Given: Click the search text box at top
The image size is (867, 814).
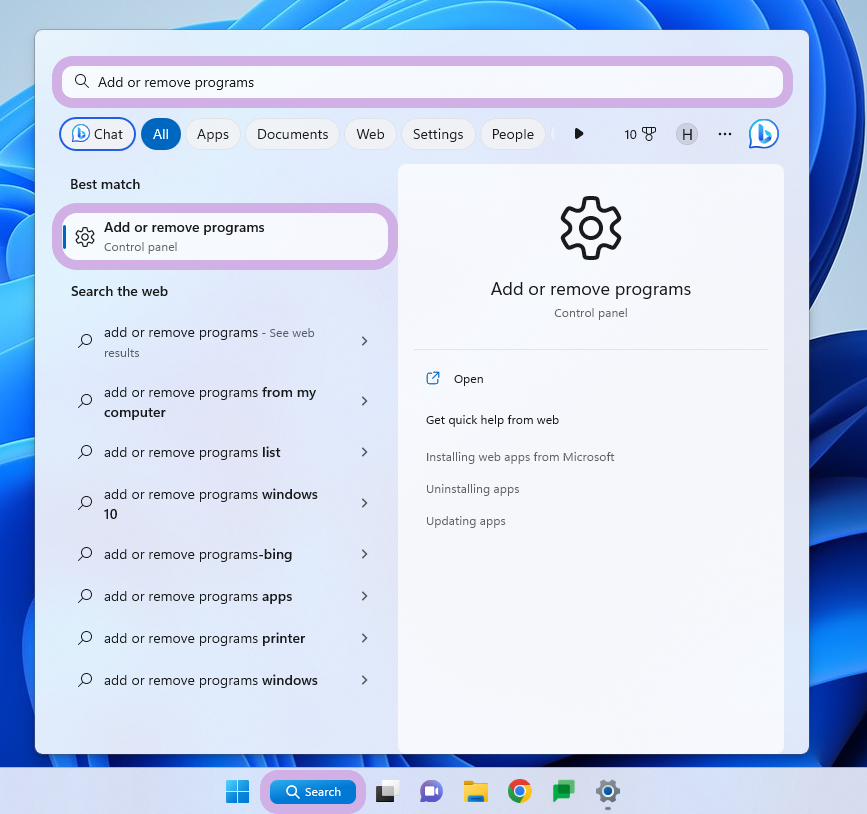Looking at the screenshot, I should [x=422, y=82].
